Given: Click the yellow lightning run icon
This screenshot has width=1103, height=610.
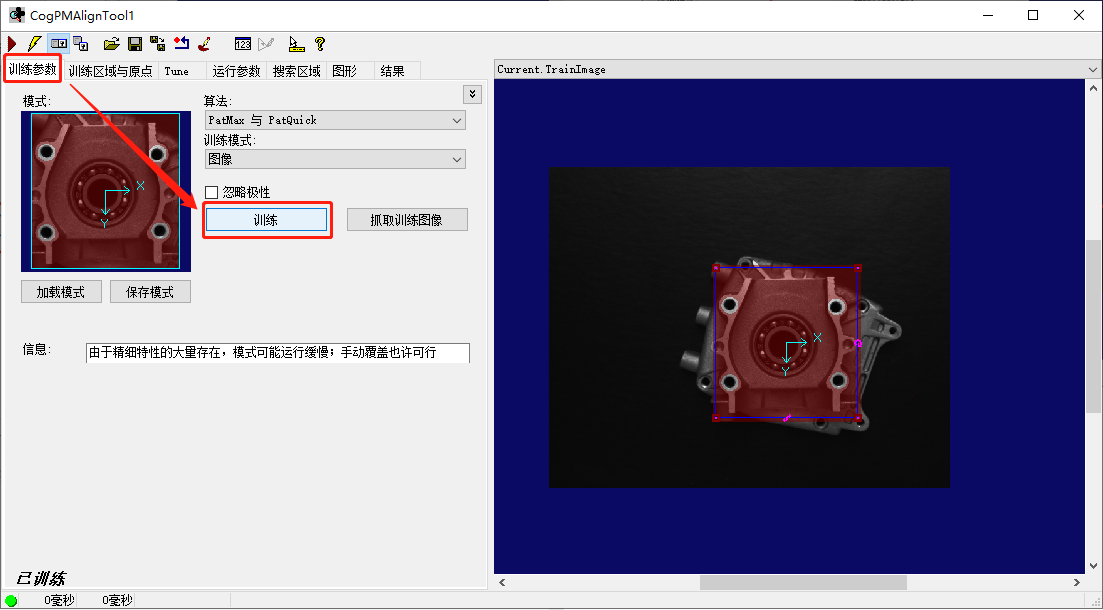Looking at the screenshot, I should 34,43.
